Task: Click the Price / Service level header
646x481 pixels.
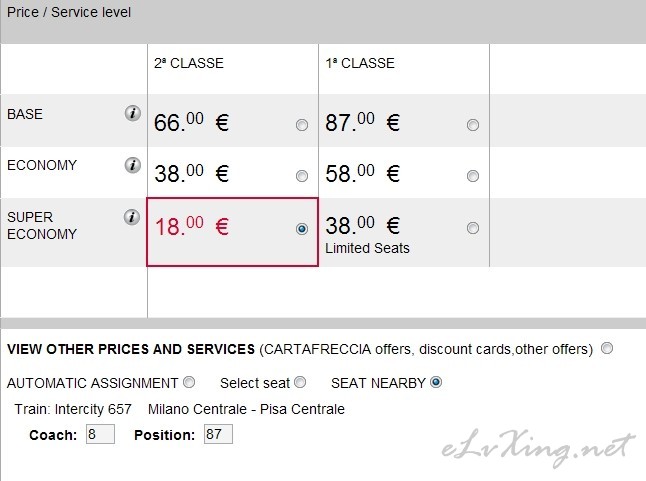Action: [x=69, y=12]
